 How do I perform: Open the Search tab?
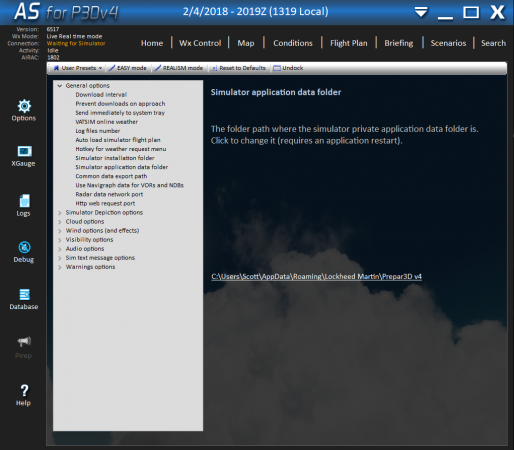point(493,43)
